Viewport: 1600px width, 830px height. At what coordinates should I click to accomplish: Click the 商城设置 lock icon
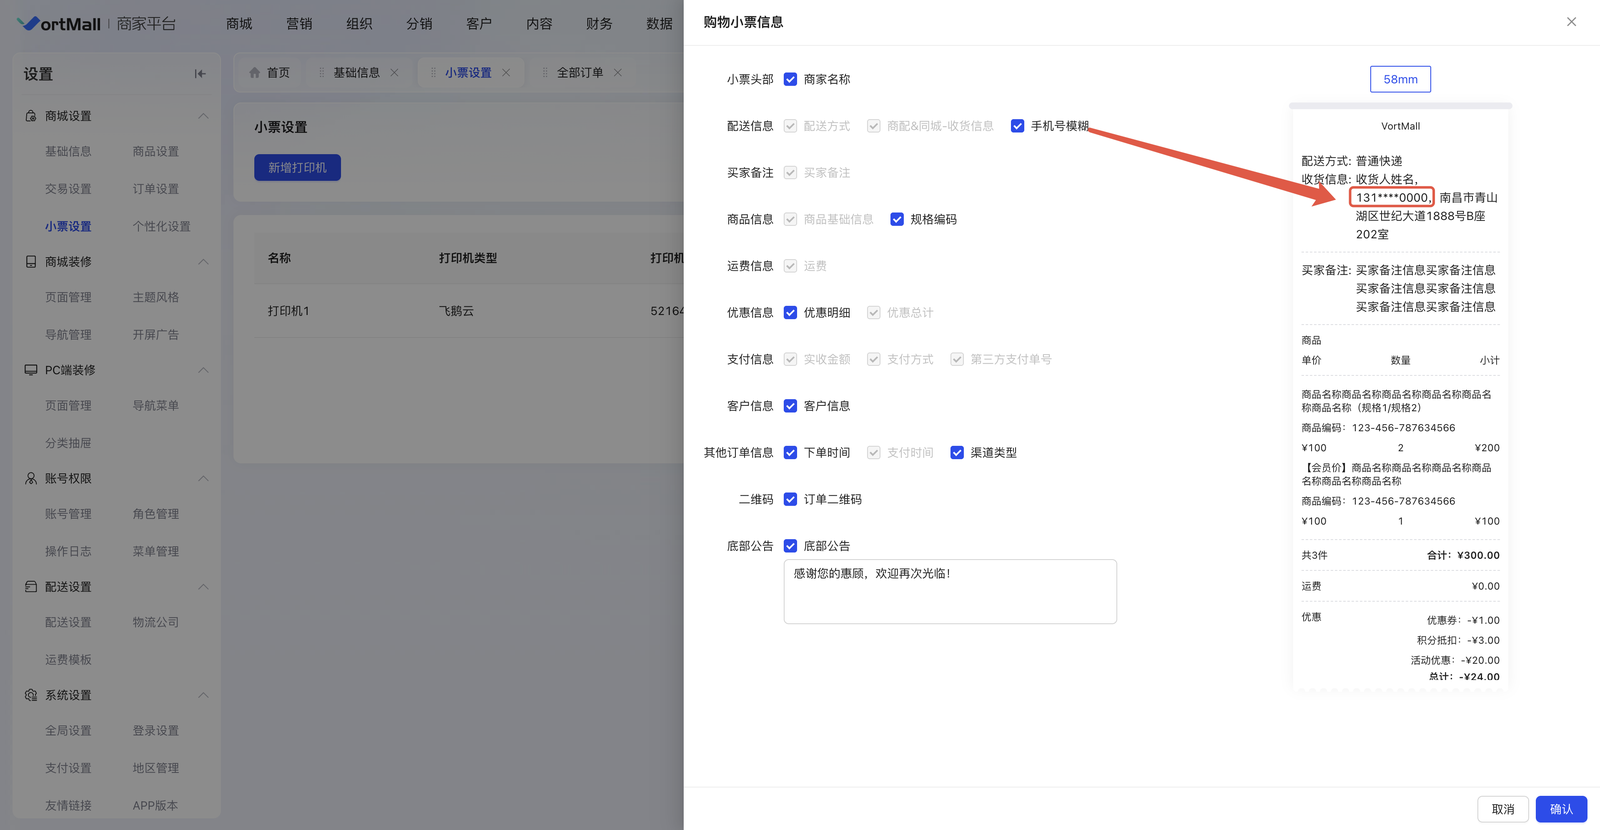coord(31,116)
